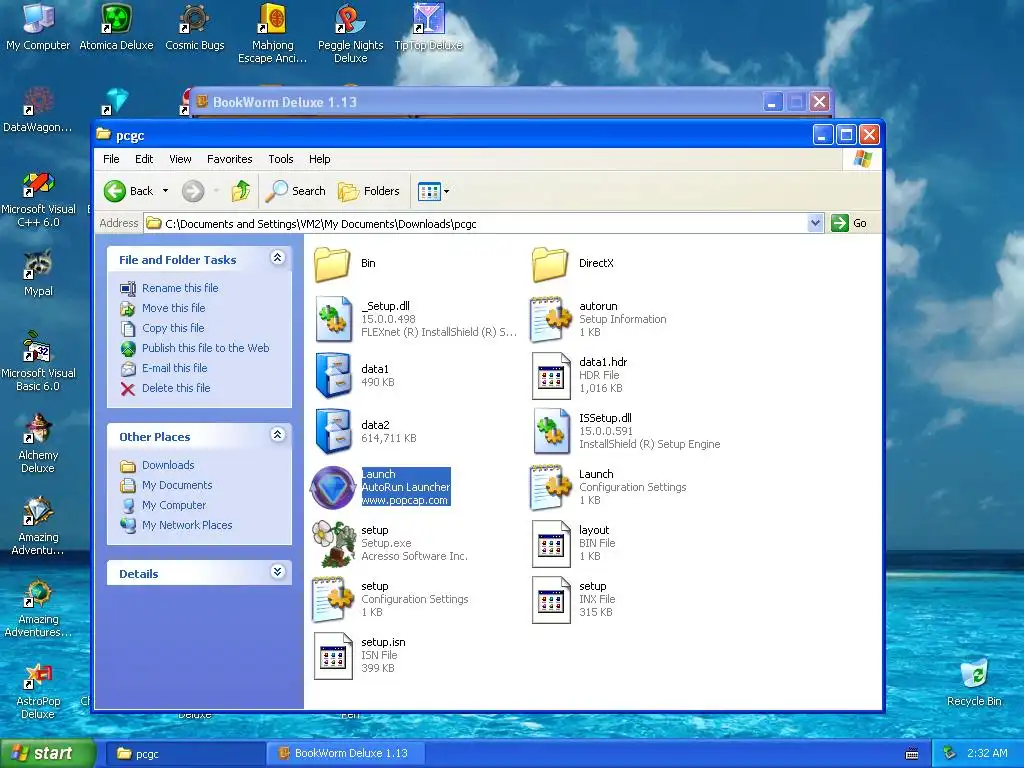Select the _Setup.dll file icon
This screenshot has height=768, width=1024.
coord(333,319)
